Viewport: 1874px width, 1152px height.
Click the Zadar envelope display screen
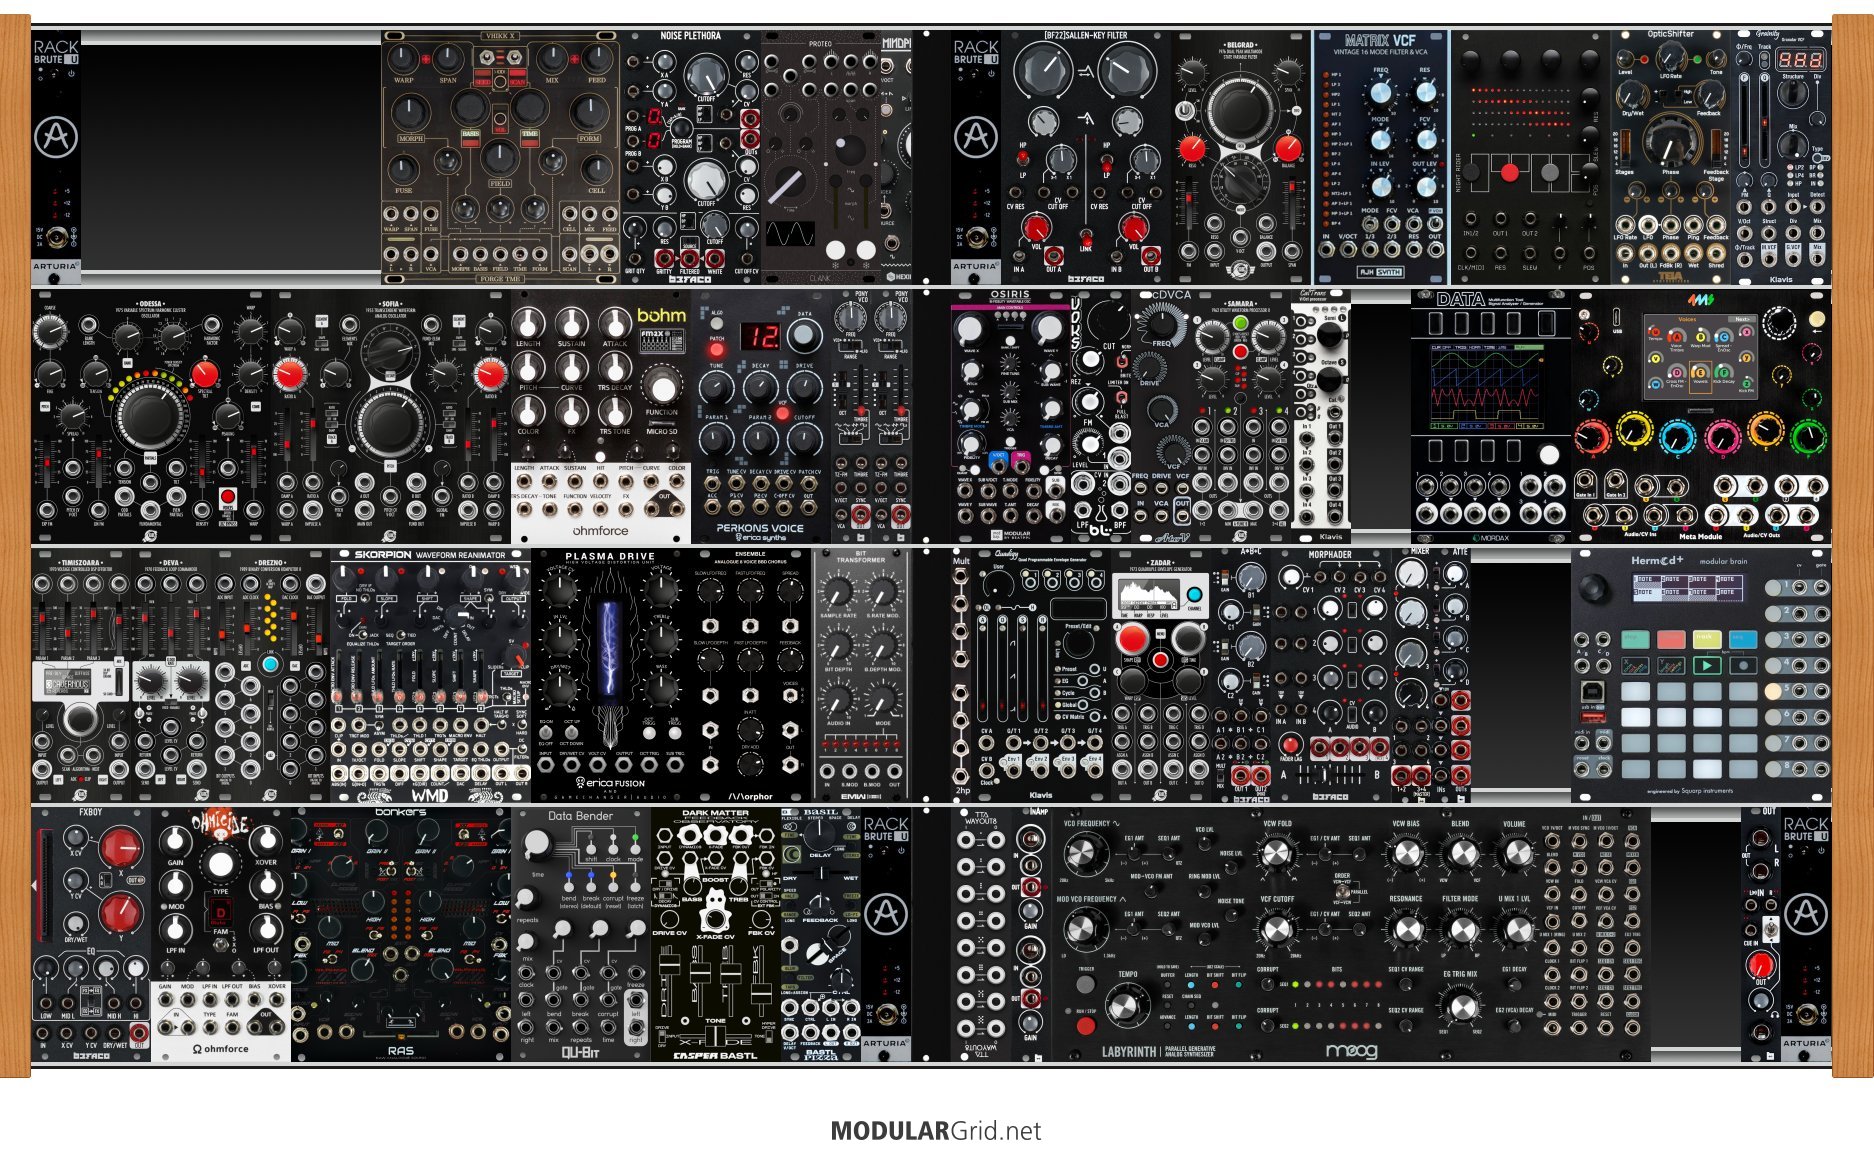click(x=1149, y=594)
